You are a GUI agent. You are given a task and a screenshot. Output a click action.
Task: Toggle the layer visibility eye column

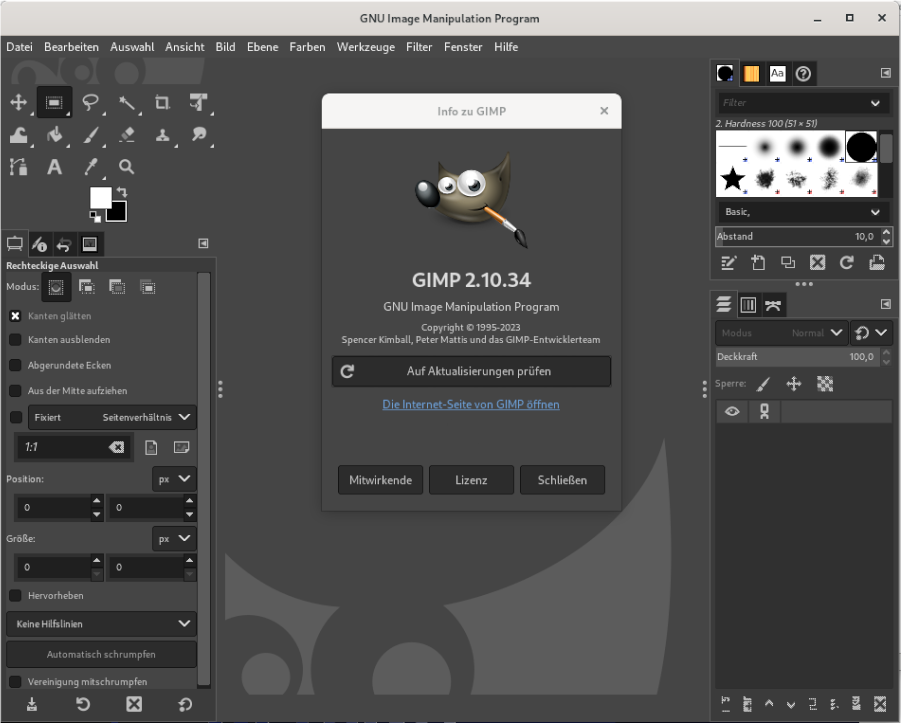(732, 412)
